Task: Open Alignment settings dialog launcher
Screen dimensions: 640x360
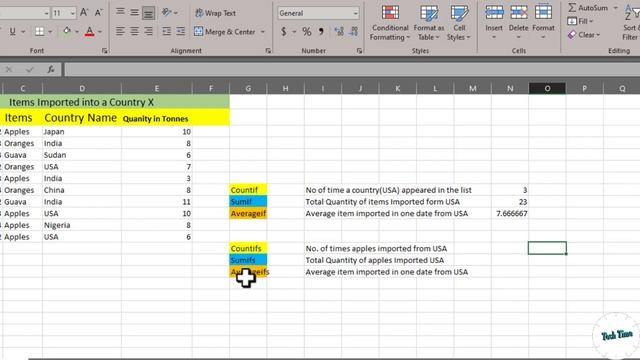Action: [x=268, y=51]
